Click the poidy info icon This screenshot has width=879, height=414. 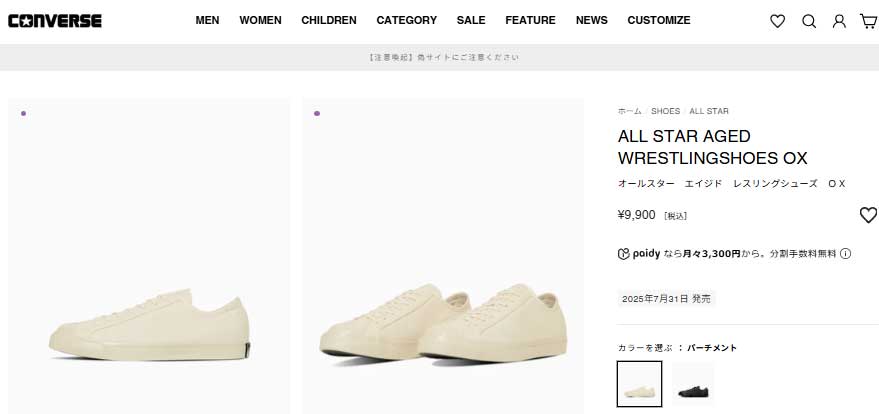(x=845, y=254)
